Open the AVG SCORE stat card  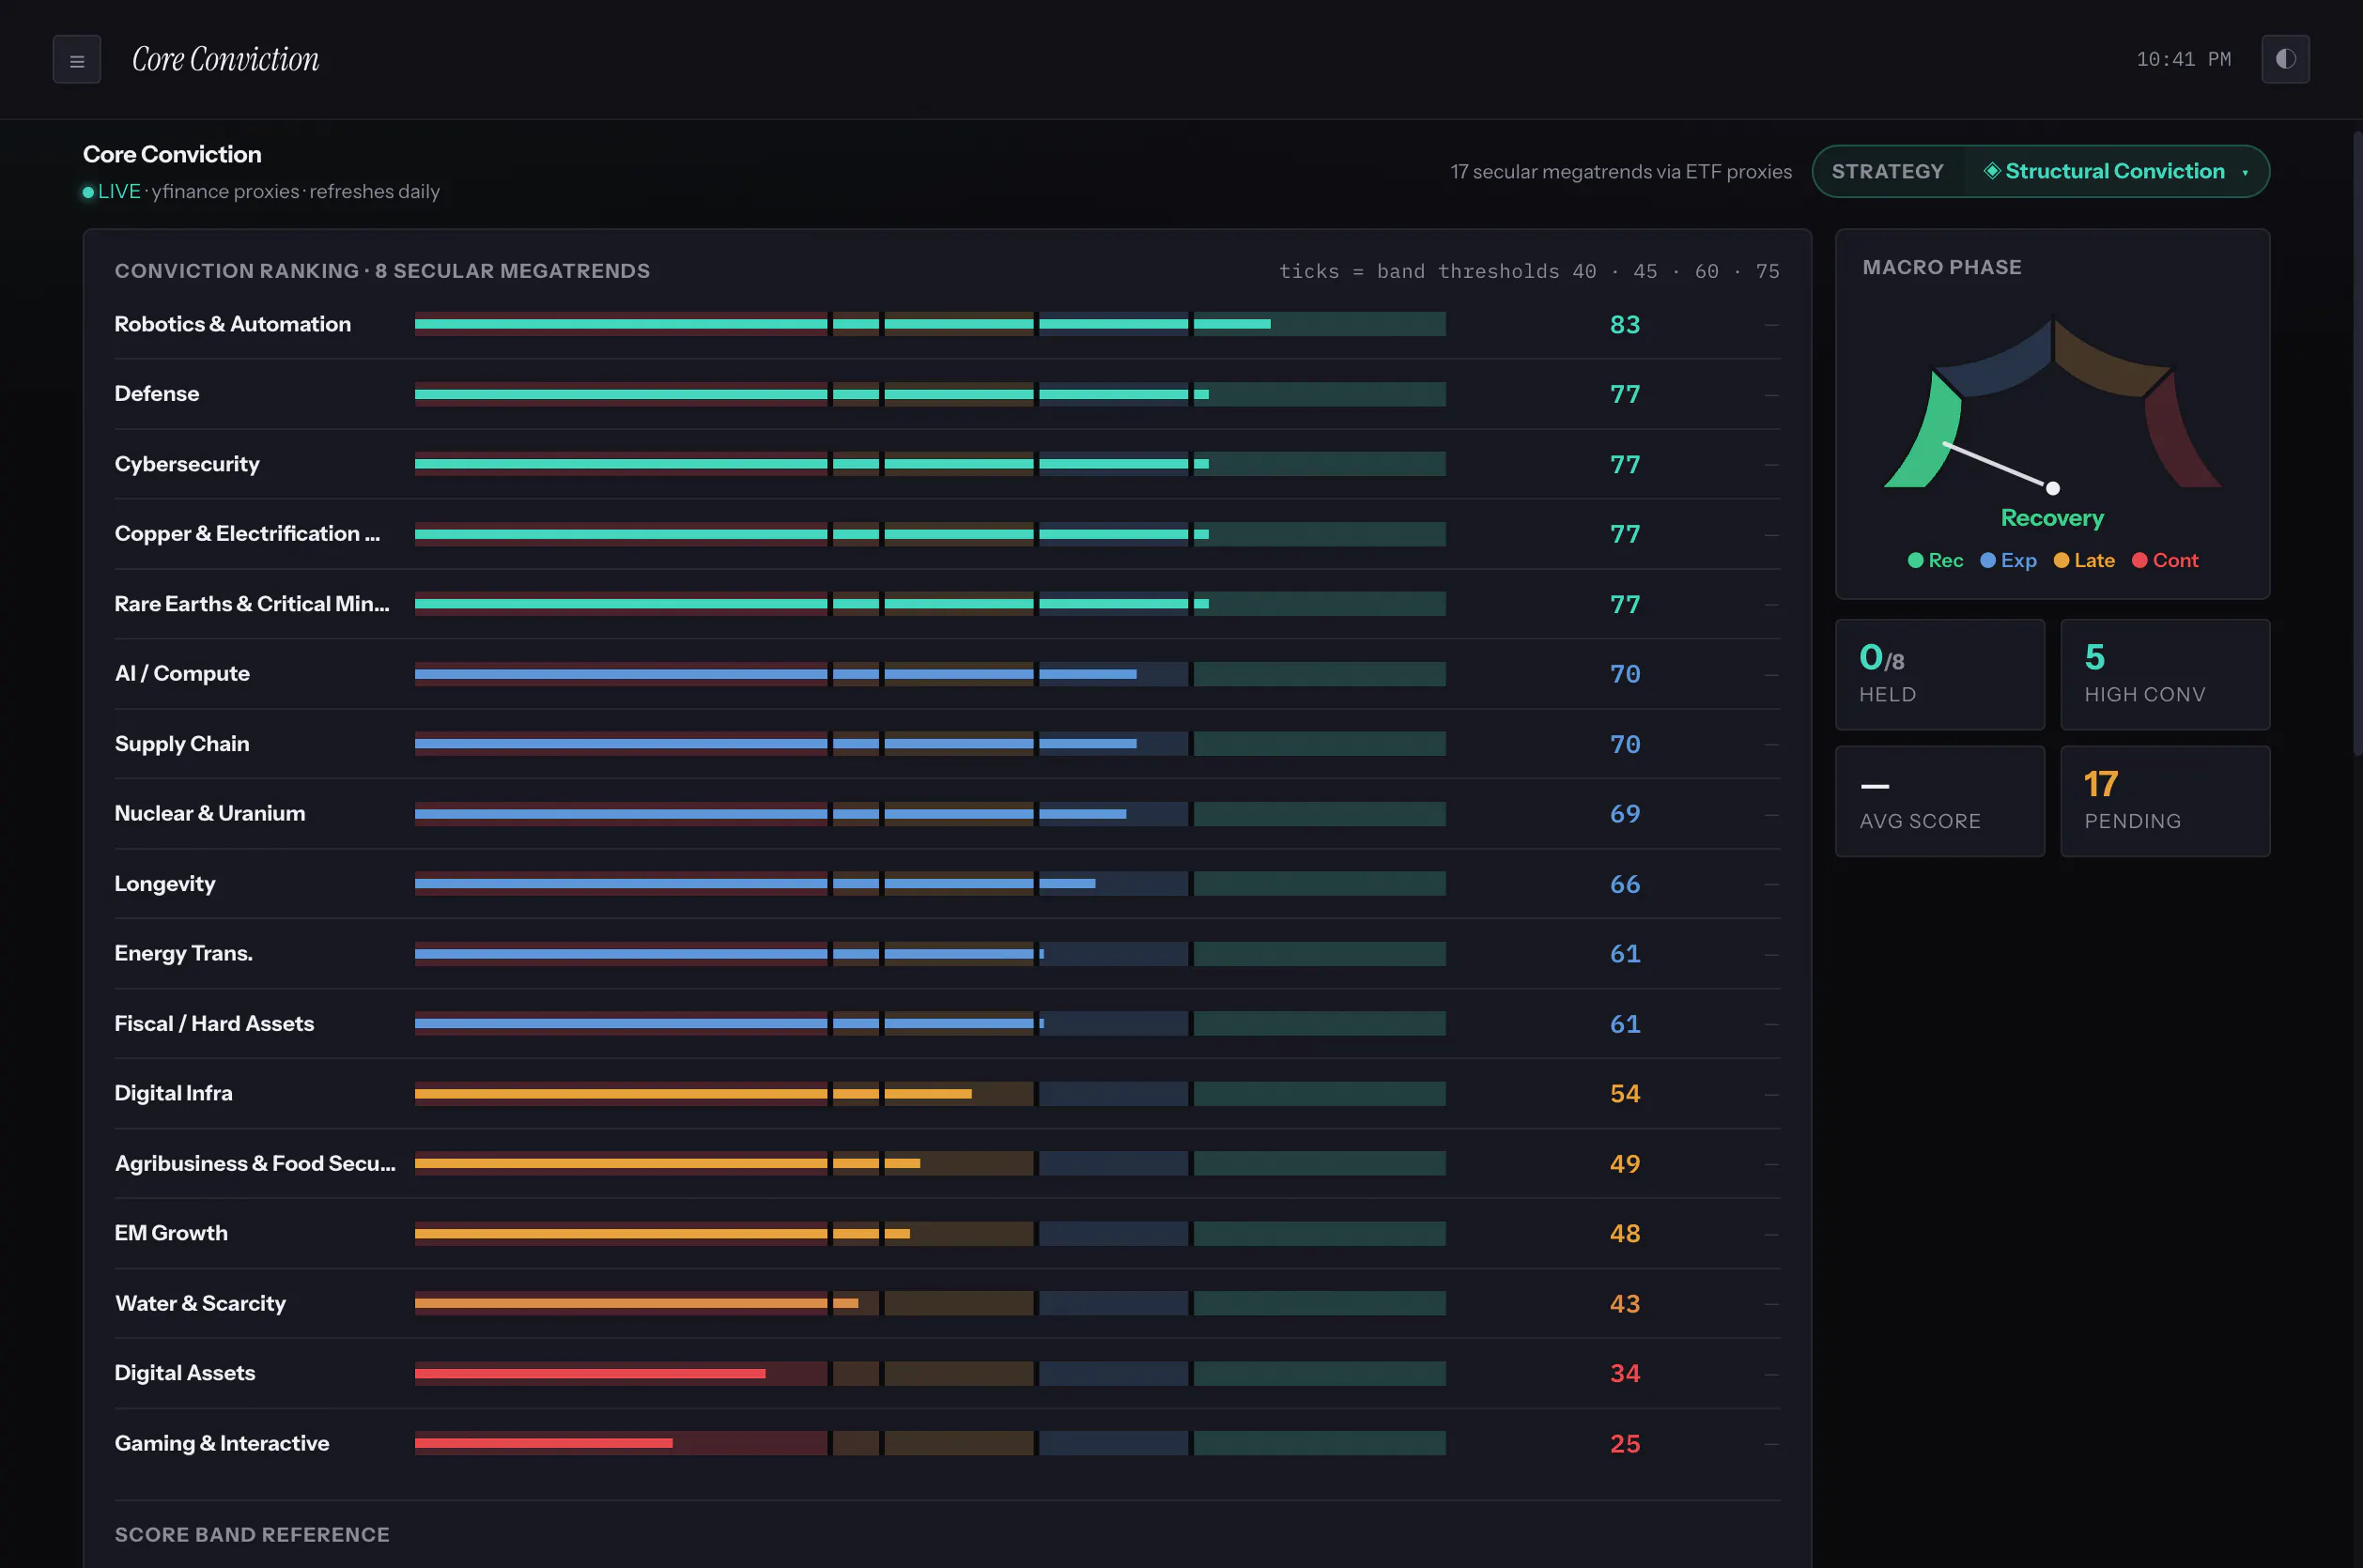(x=1940, y=801)
